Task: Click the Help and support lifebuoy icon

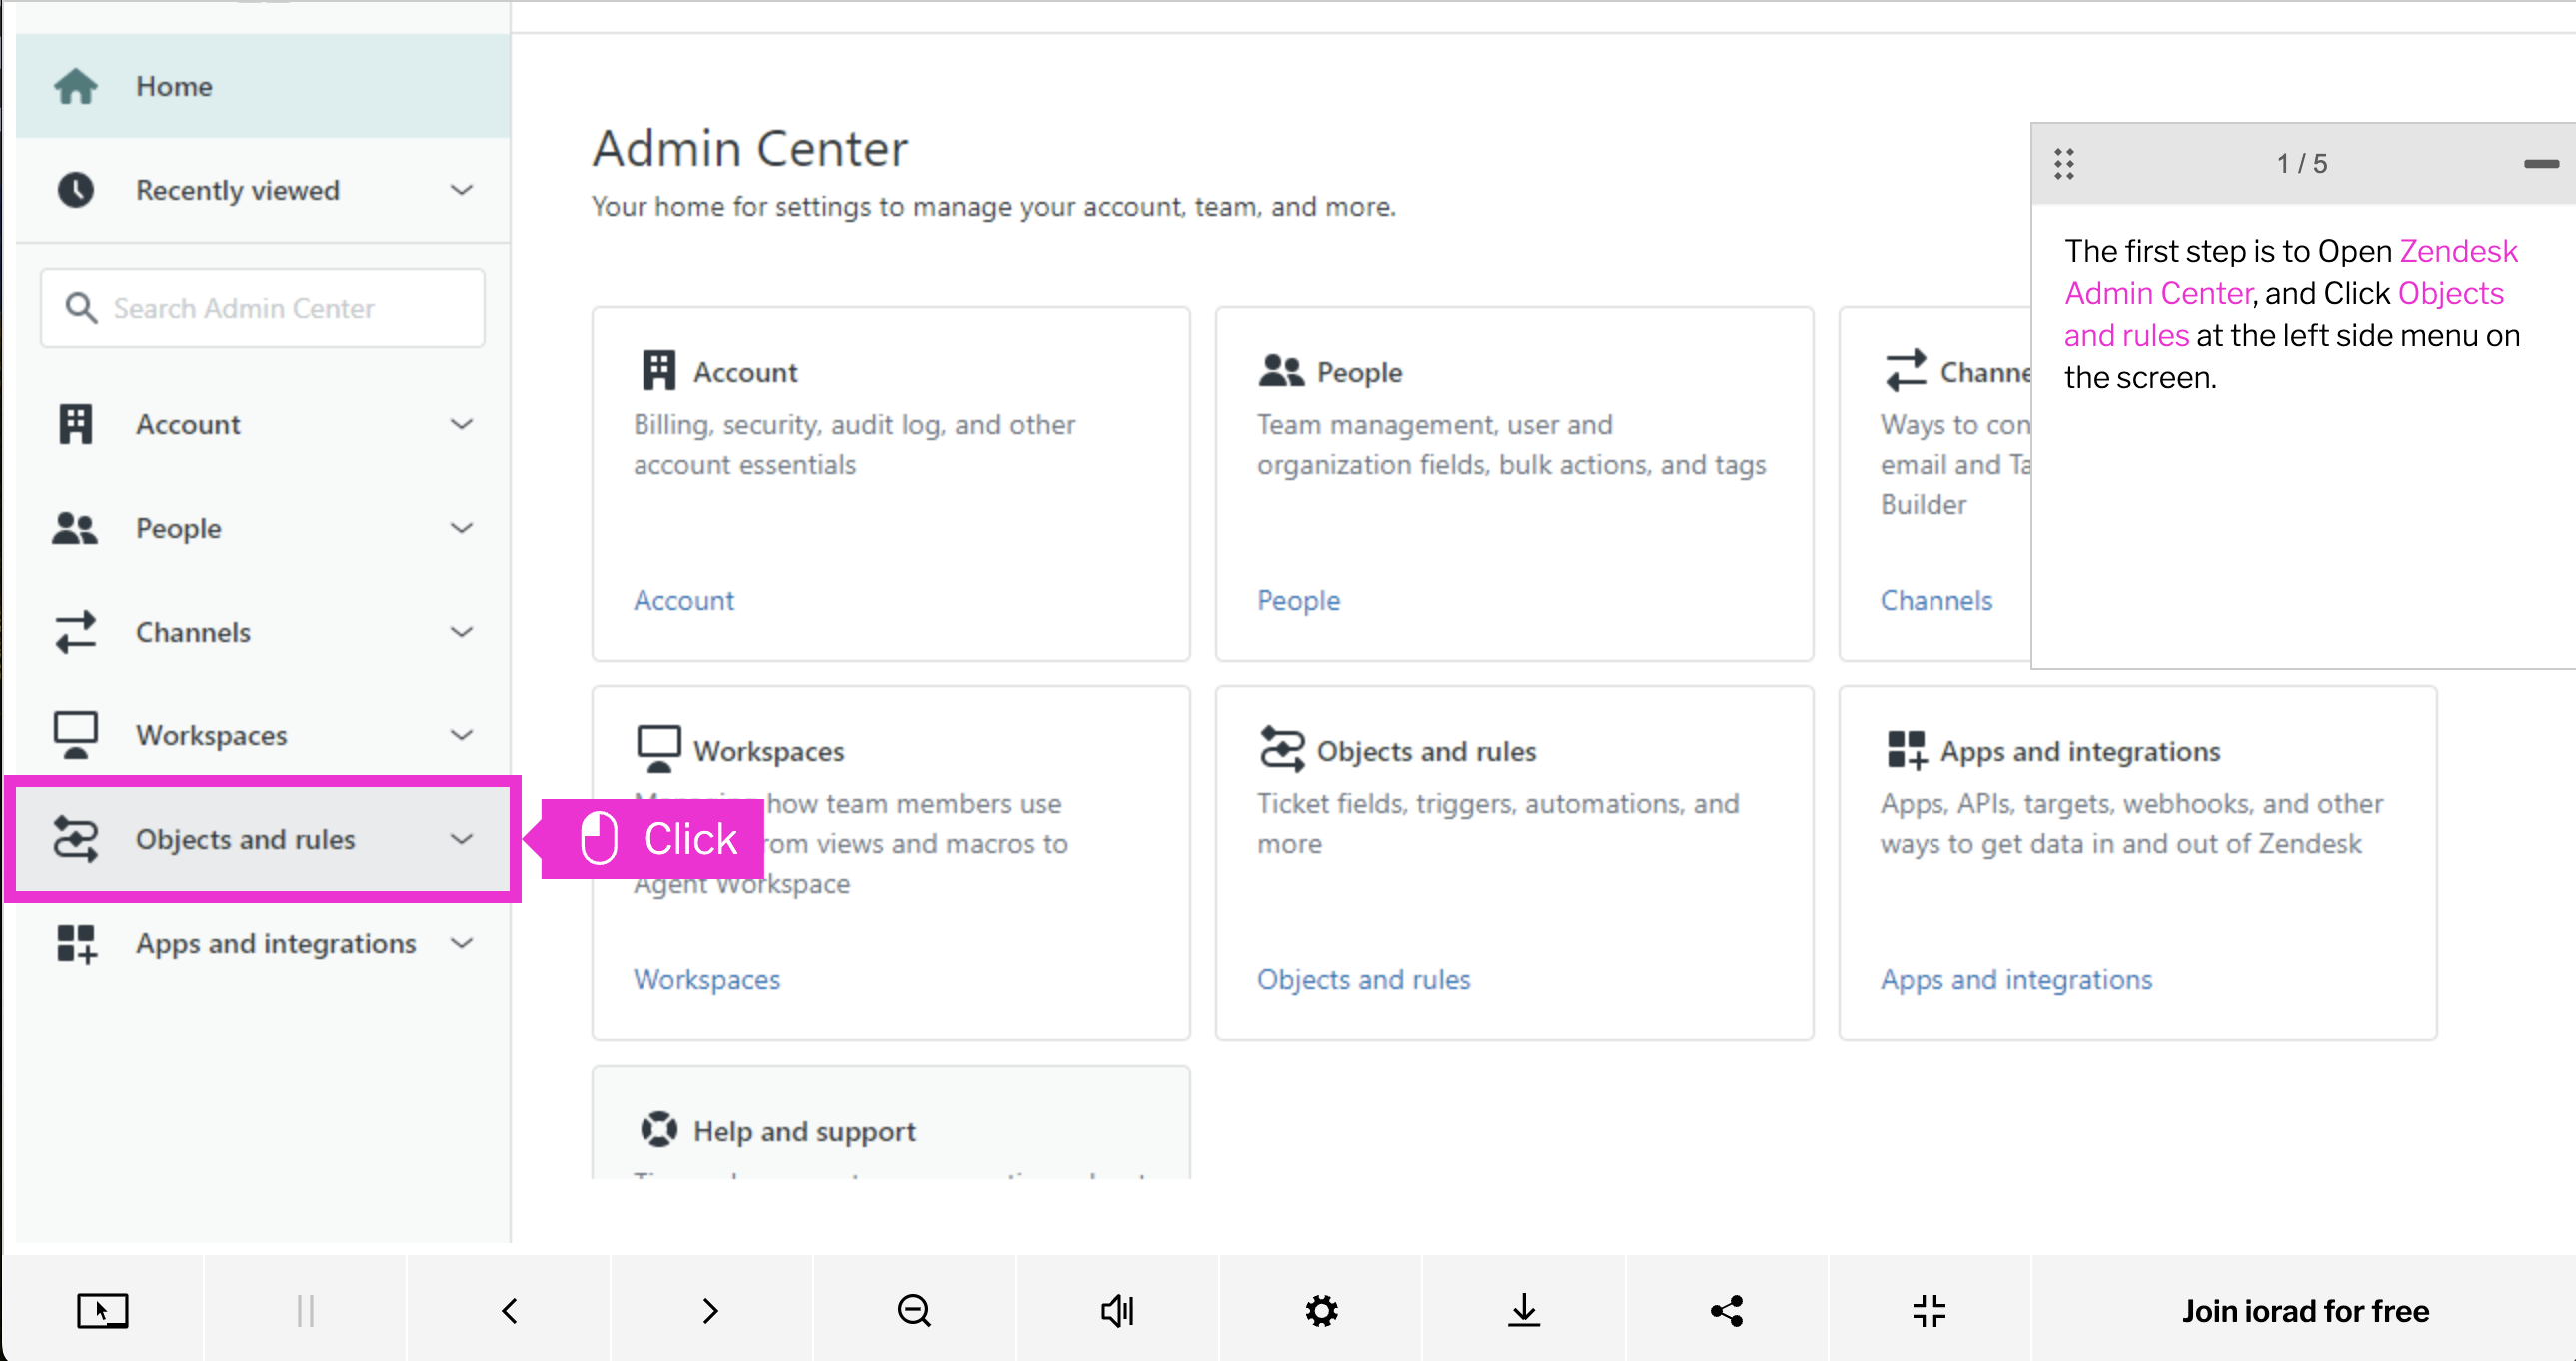Action: click(x=659, y=1130)
